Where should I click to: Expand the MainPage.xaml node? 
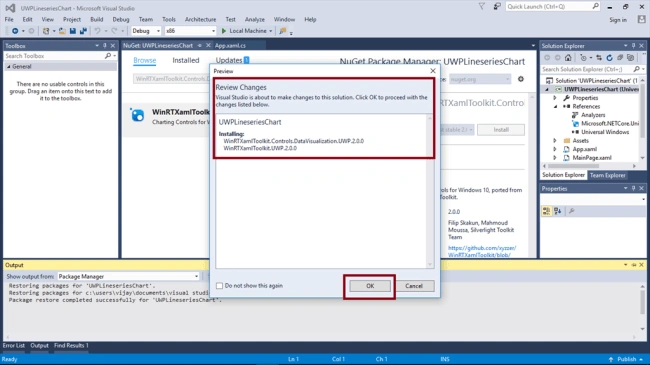coord(555,158)
